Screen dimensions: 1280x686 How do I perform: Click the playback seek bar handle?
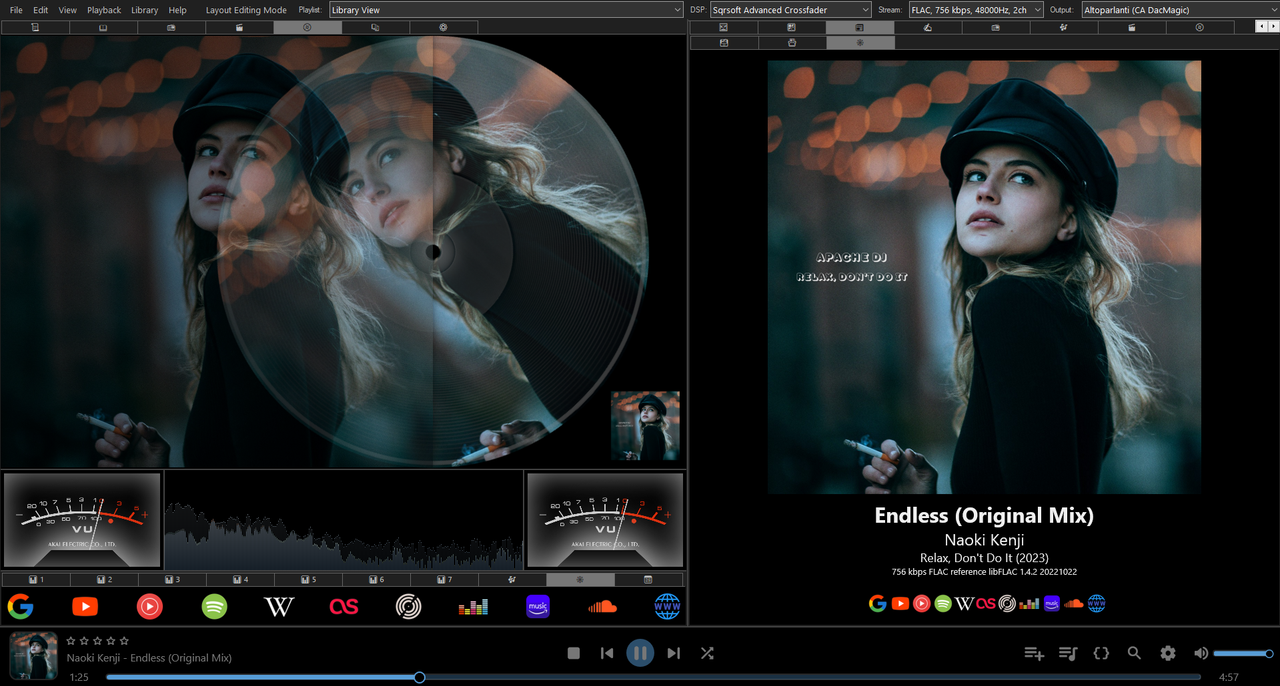[420, 678]
